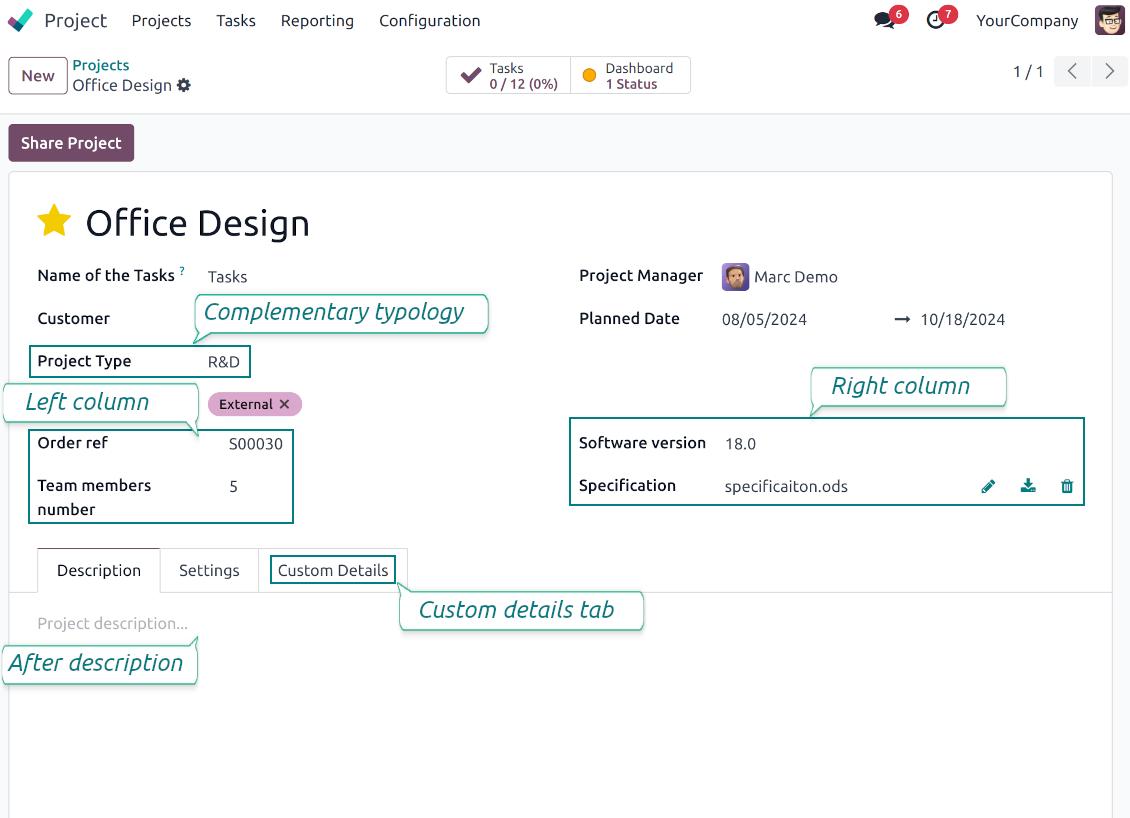This screenshot has width=1130, height=818.
Task: Toggle the yellow favorite star
Action: 54,221
